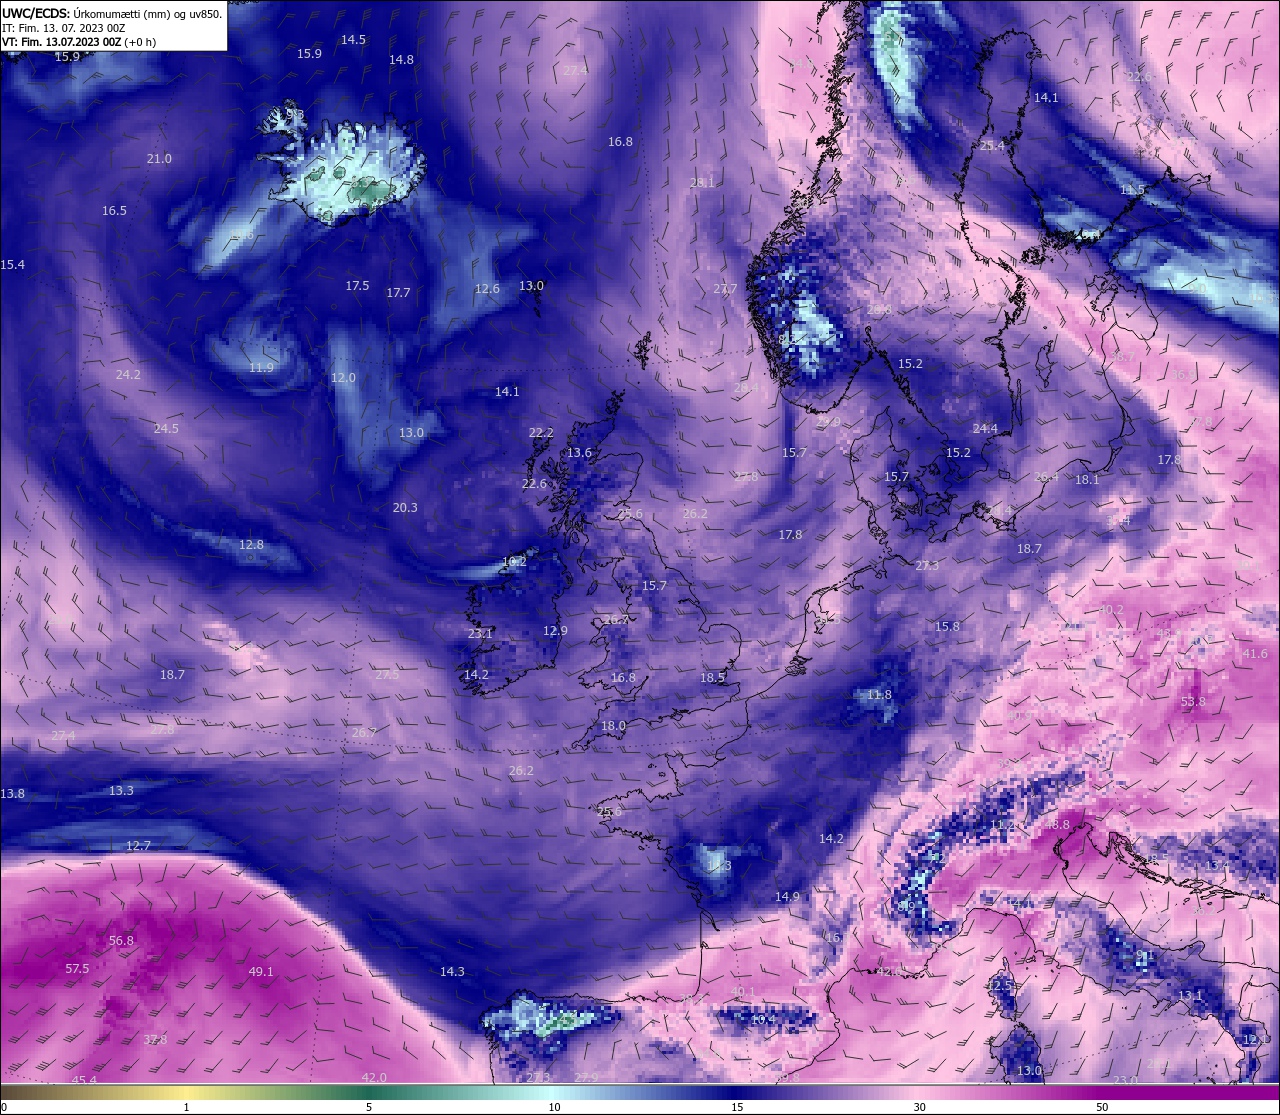Click the '15' tick on the color scale

(x=737, y=1107)
